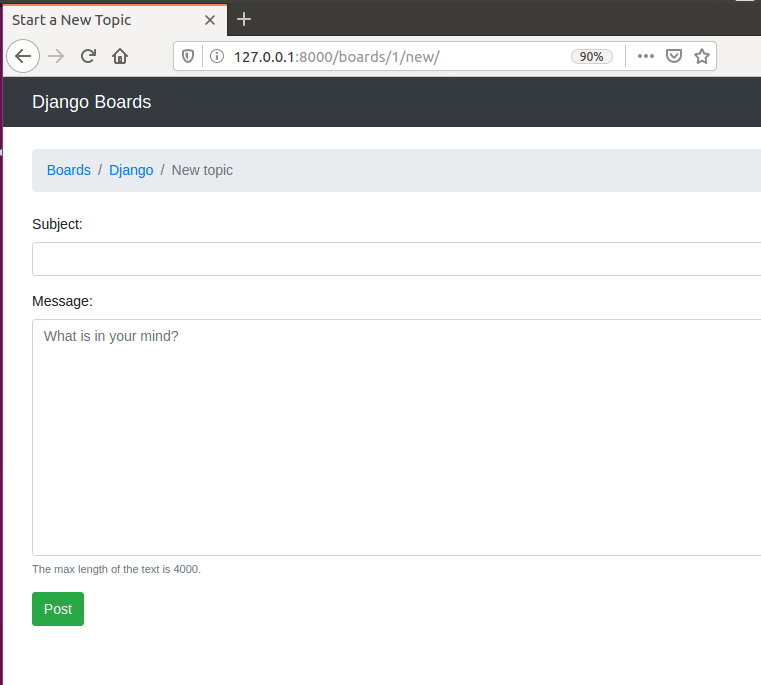The image size is (761, 685).
Task: Focus the Message textarea
Action: coord(397,437)
